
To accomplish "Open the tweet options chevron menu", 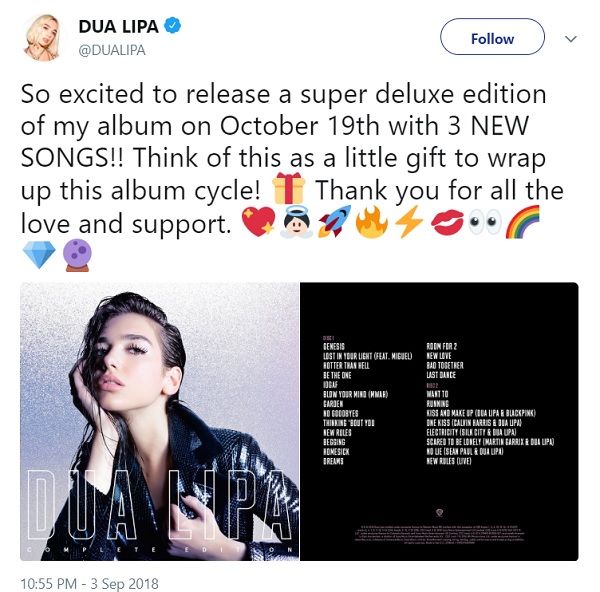I will (x=571, y=39).
